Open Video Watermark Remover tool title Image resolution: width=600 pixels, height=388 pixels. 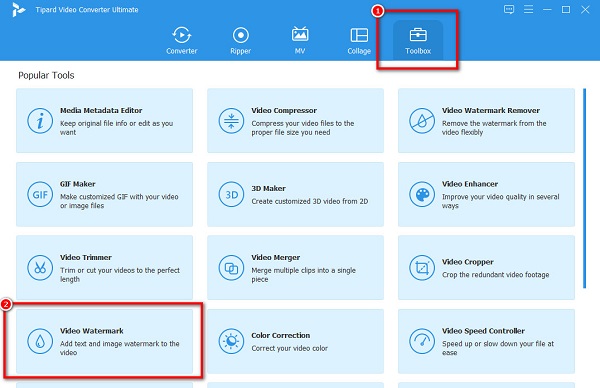[x=491, y=111]
